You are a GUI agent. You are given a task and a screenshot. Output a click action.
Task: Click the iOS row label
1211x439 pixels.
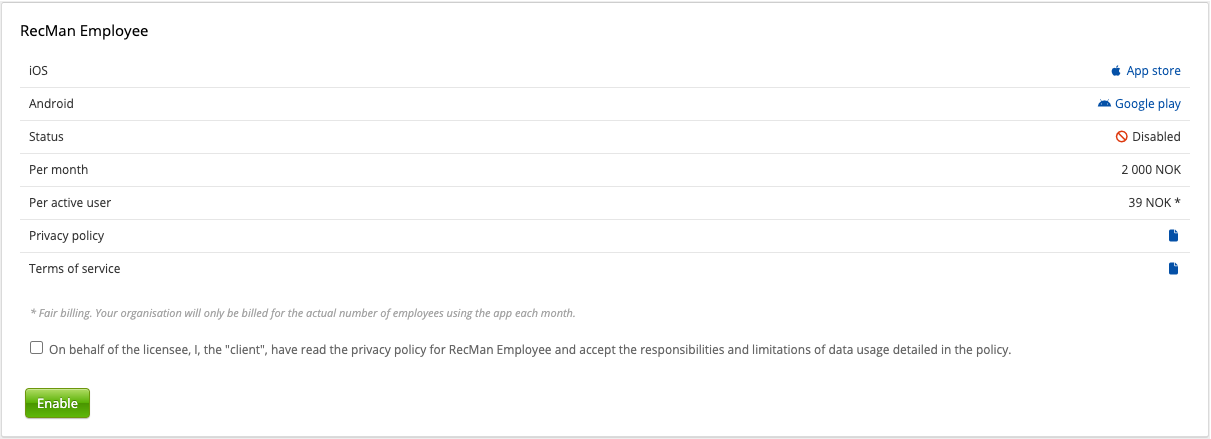(39, 71)
